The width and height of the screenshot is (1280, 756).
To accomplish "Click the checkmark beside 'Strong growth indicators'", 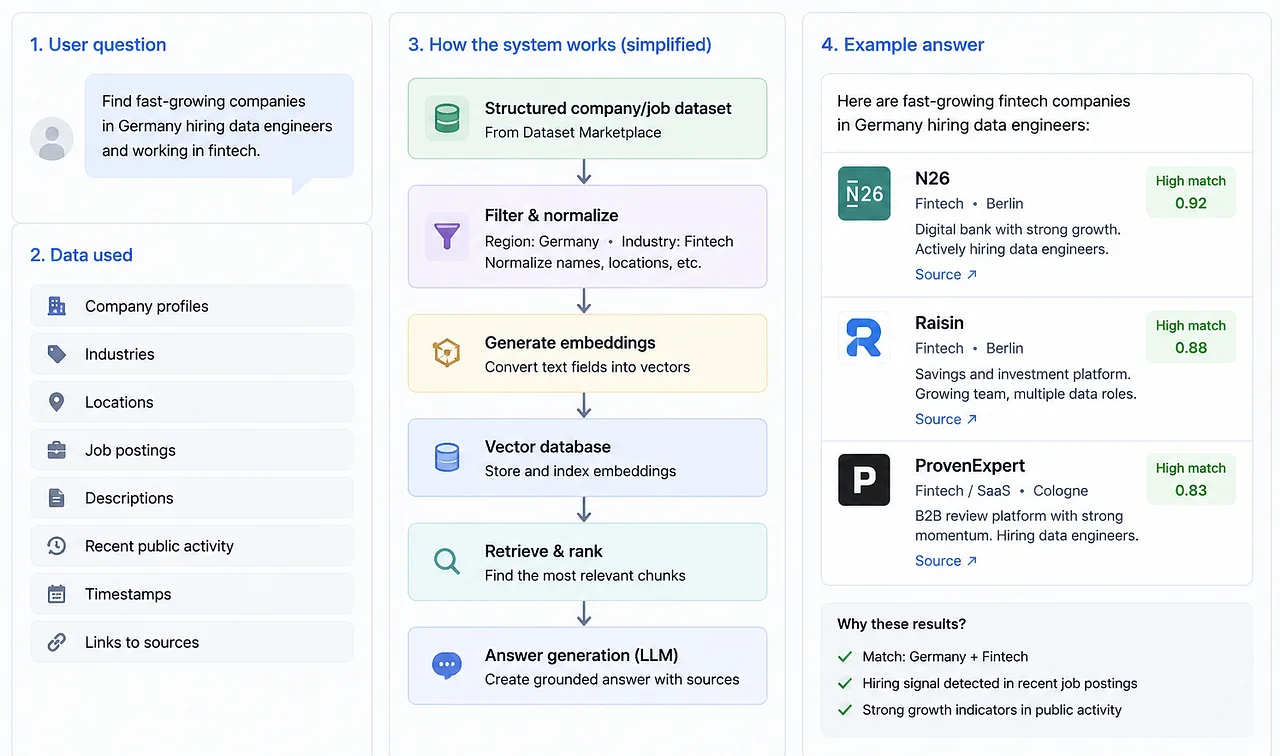I will point(845,710).
